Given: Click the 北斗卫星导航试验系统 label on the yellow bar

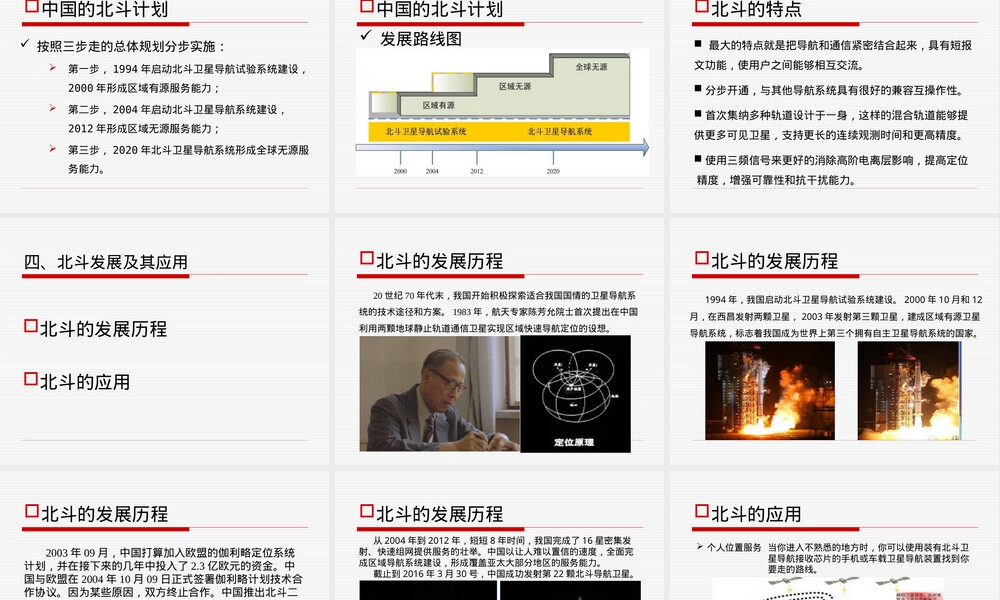Looking at the screenshot, I should coord(425,131).
